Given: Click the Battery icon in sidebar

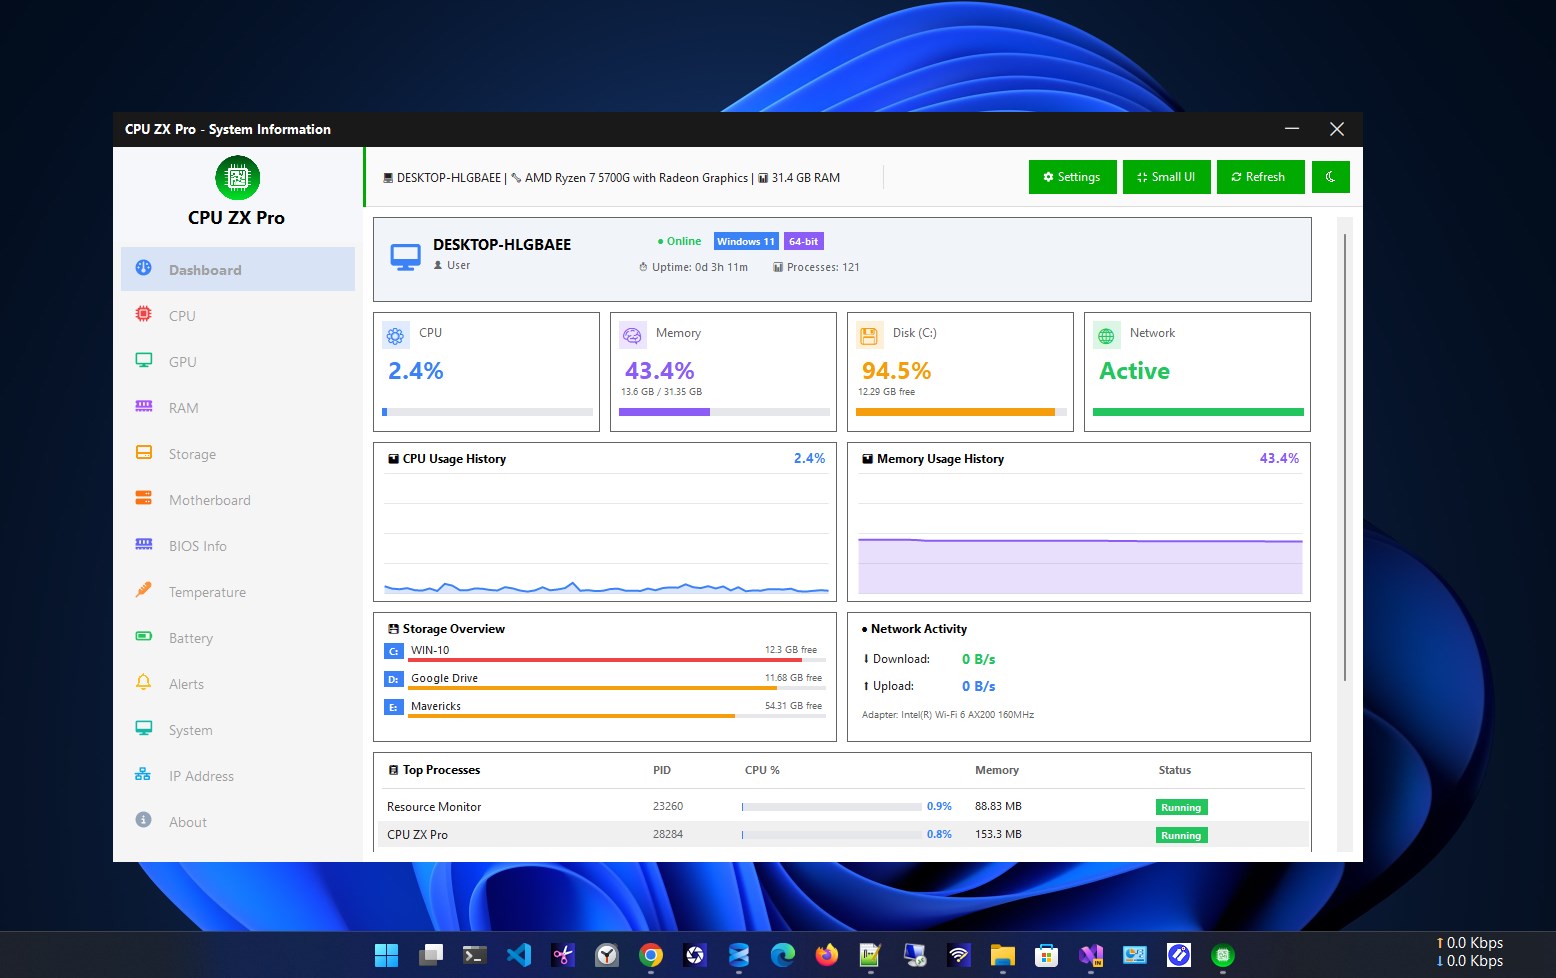Looking at the screenshot, I should coord(144,636).
